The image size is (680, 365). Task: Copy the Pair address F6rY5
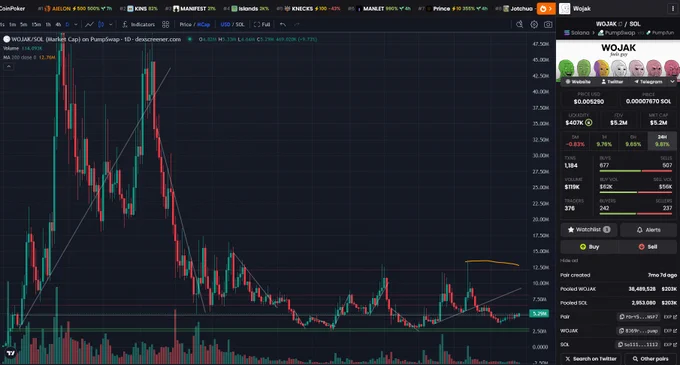pos(638,317)
